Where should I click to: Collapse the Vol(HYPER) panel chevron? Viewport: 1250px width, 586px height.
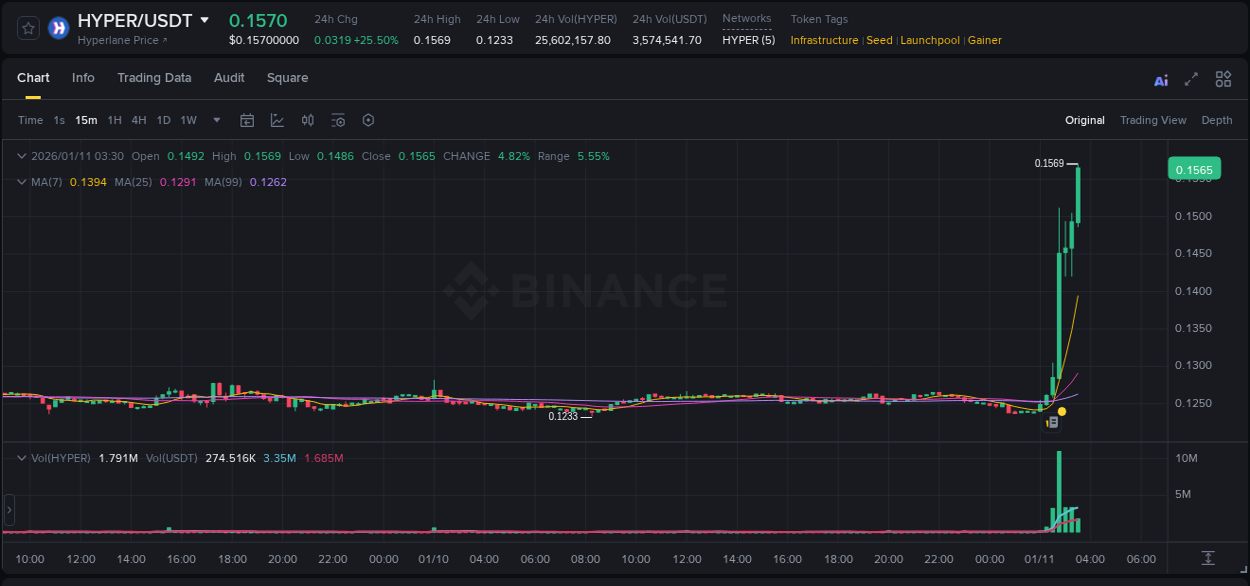click(21, 457)
